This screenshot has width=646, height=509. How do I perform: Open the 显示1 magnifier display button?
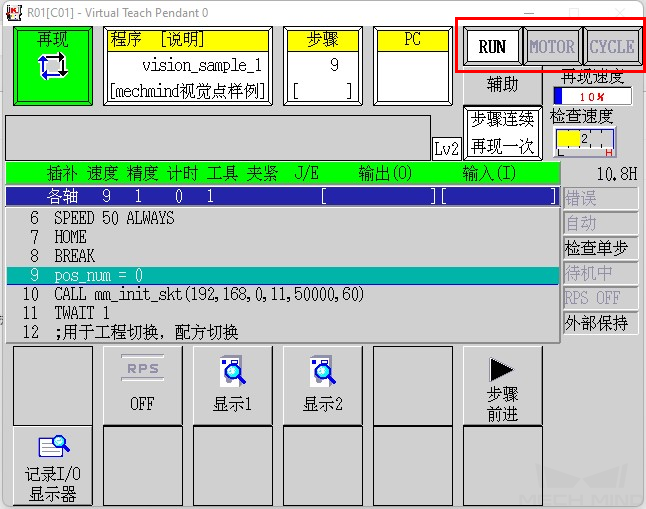click(233, 385)
